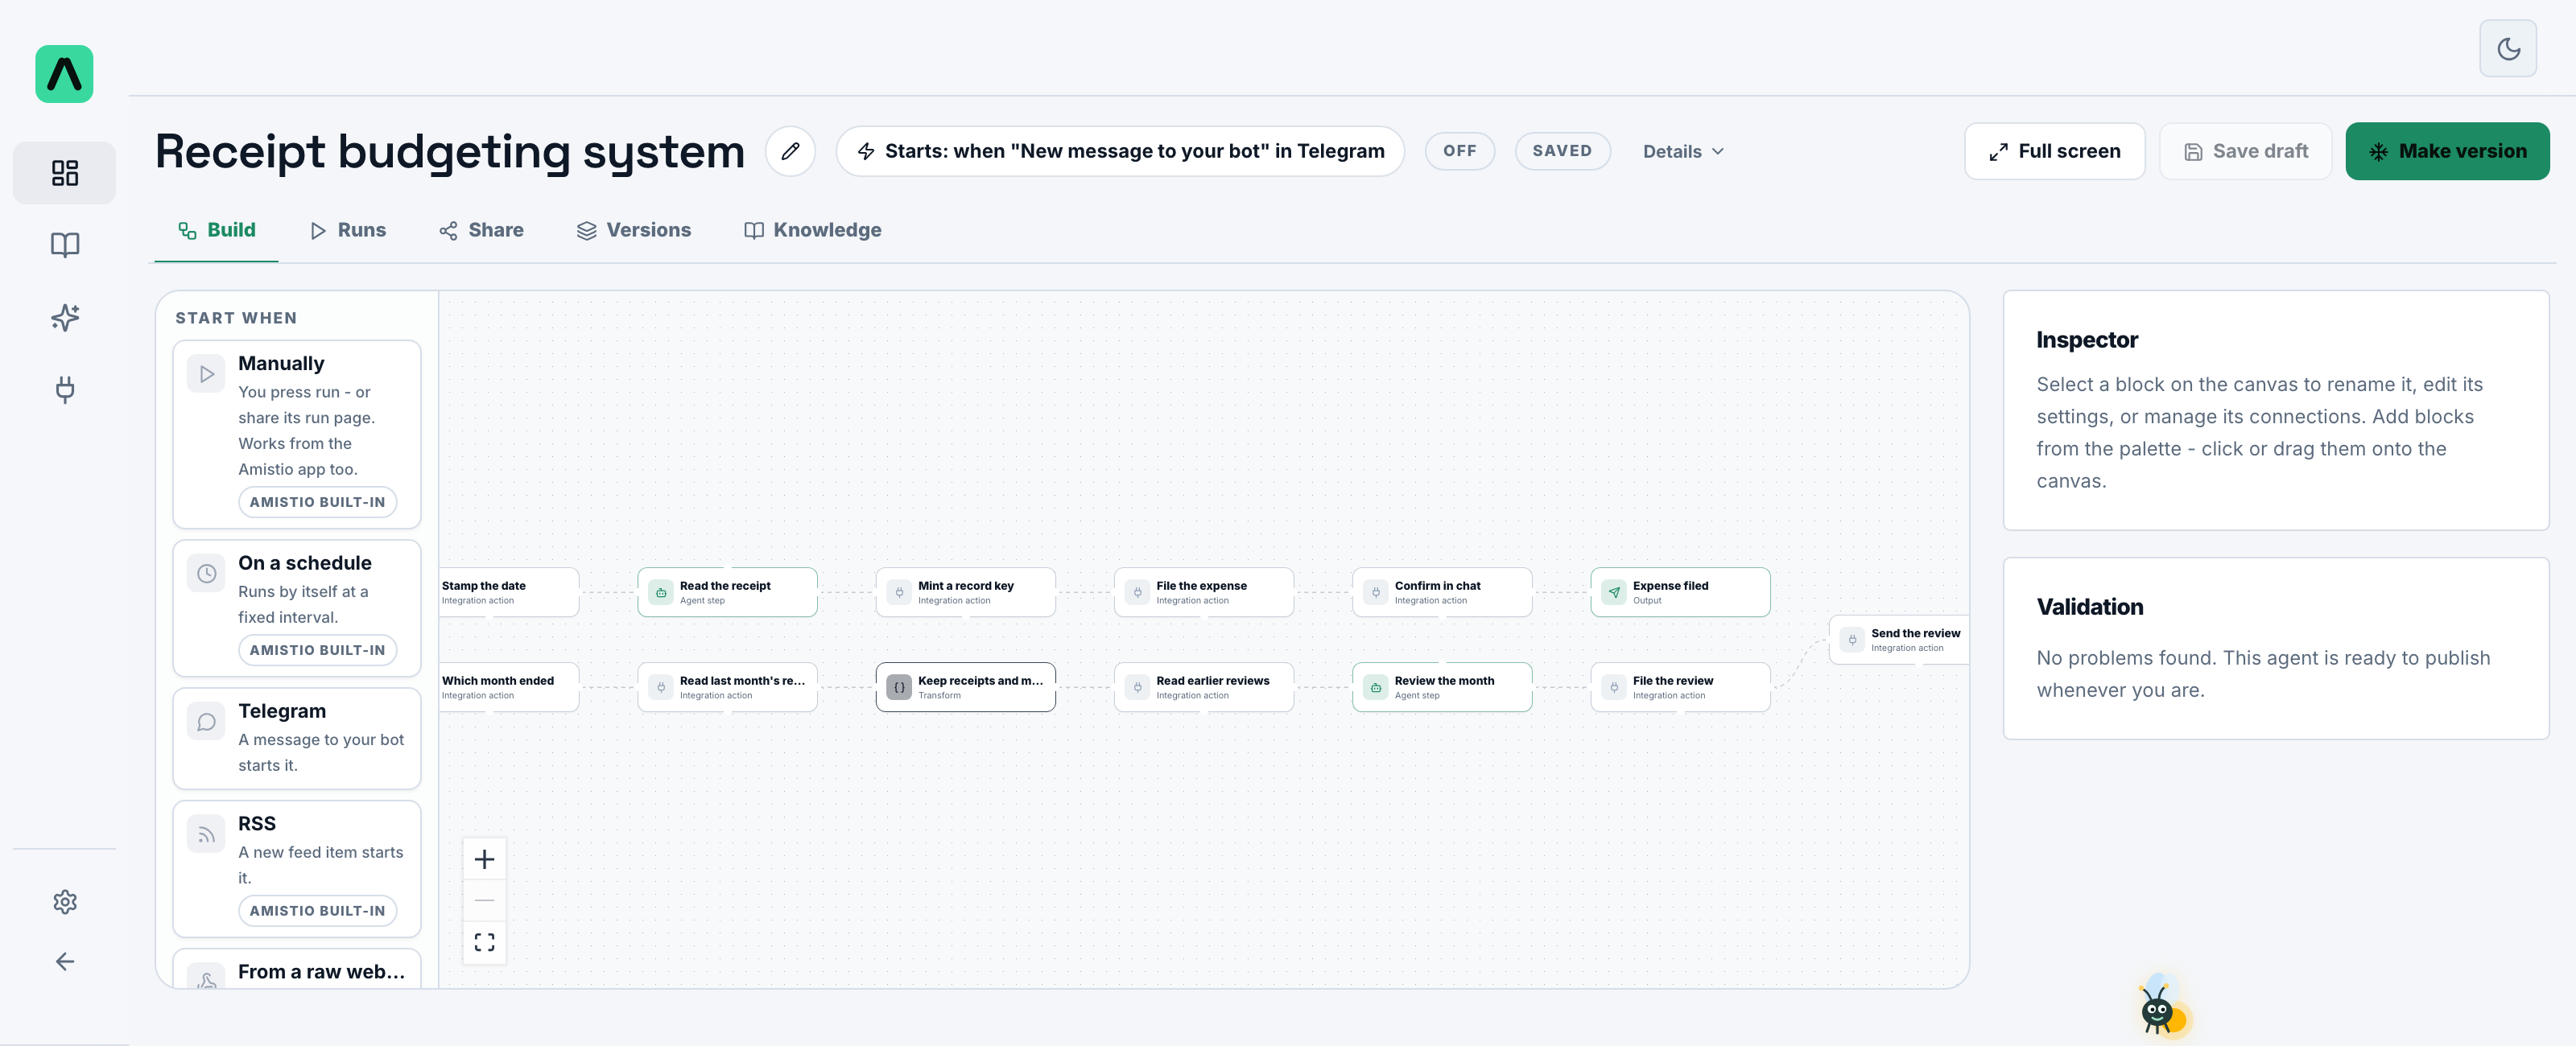Click the back arrow in sidebar
The height and width of the screenshot is (1046, 2576).
click(x=65, y=961)
